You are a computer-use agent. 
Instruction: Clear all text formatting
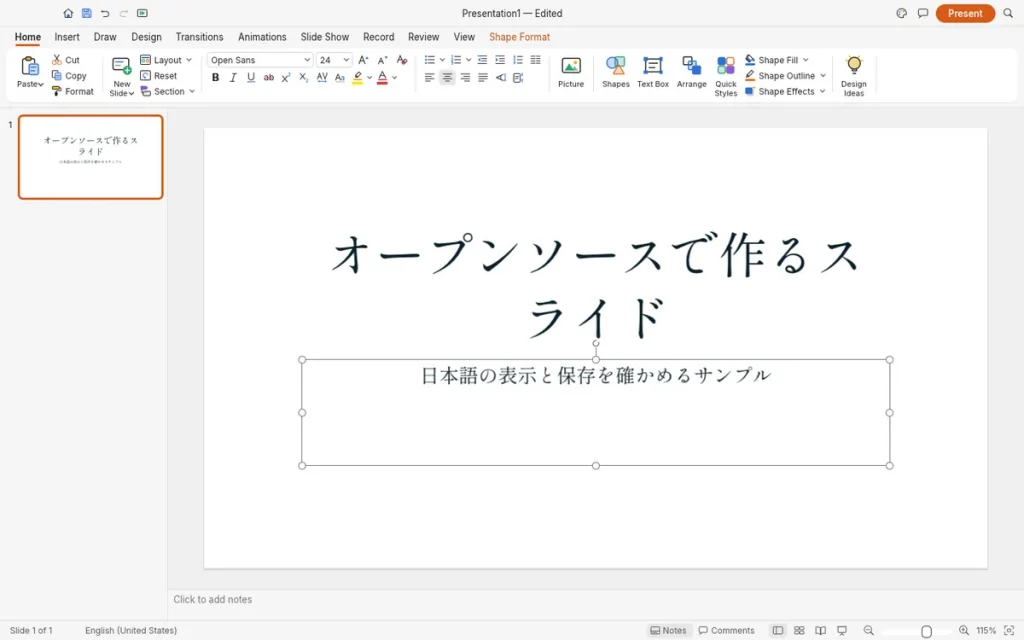point(402,59)
